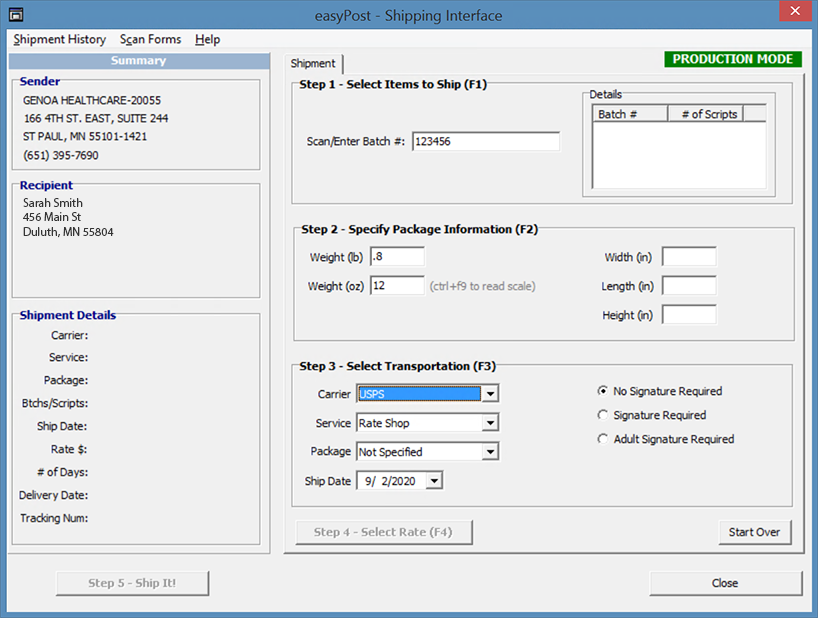The width and height of the screenshot is (818, 618).
Task: Select No Signature Required option
Action: tap(603, 391)
